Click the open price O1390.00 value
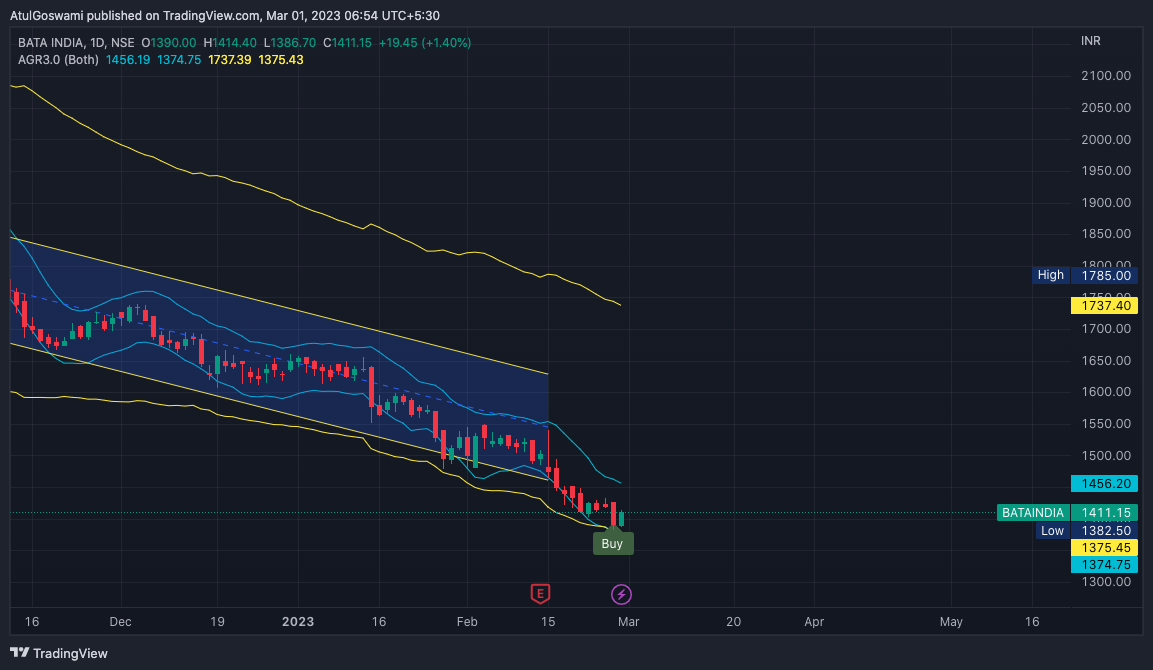The image size is (1153, 670). (169, 43)
